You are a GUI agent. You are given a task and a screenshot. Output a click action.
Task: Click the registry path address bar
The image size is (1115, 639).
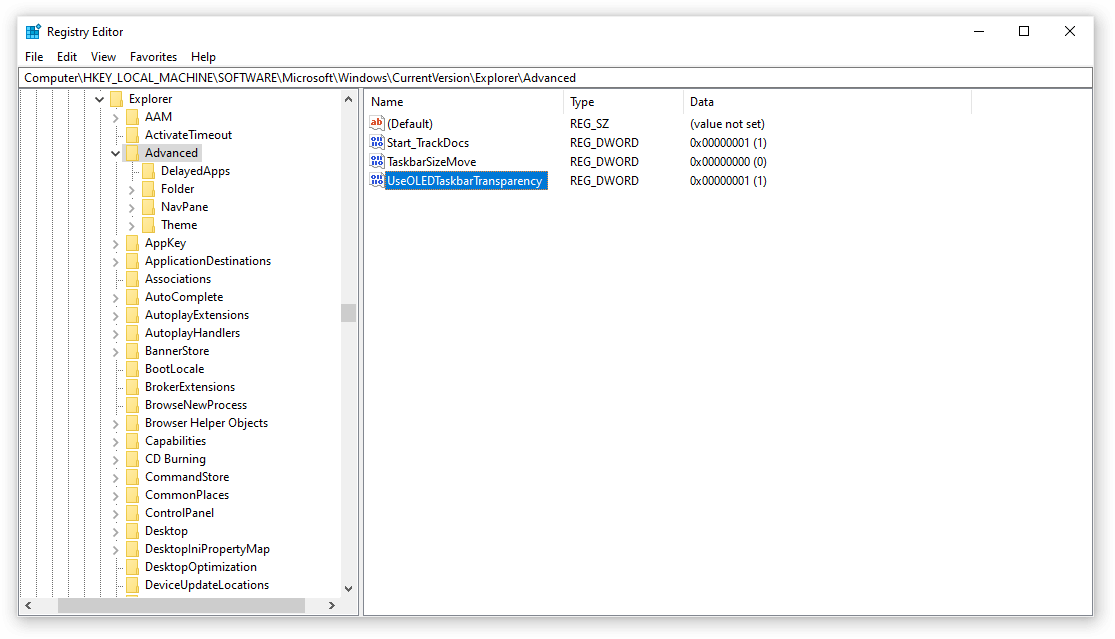[555, 77]
